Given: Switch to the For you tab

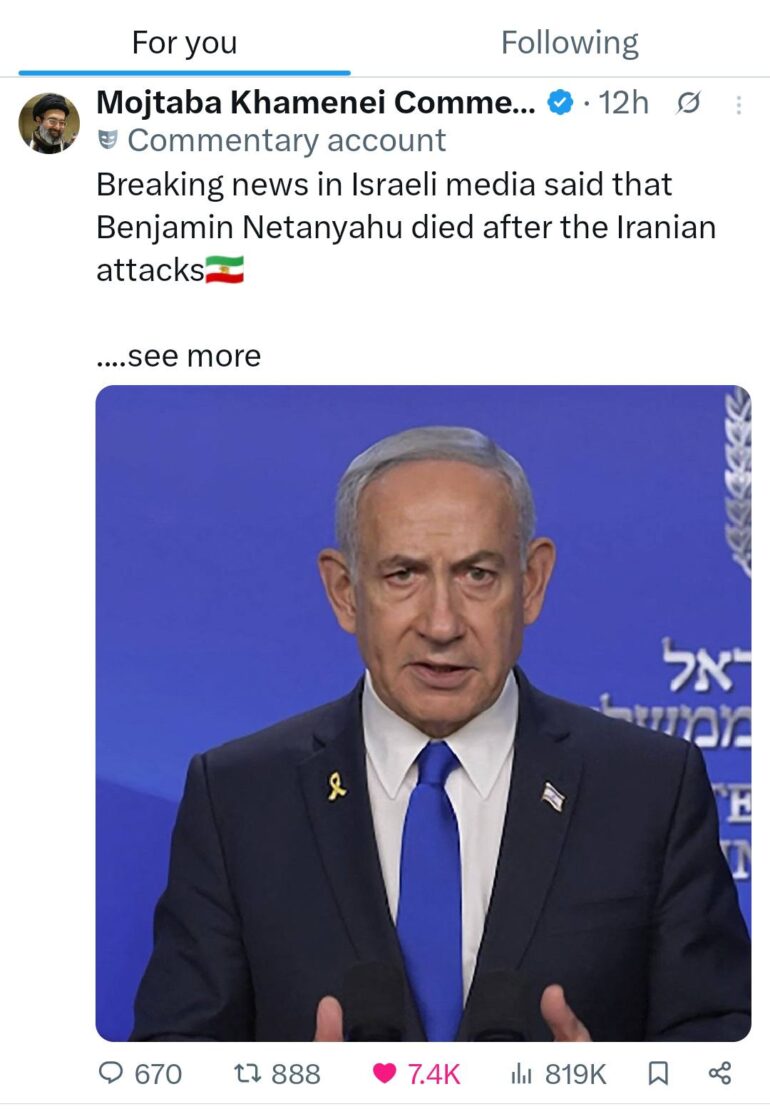Looking at the screenshot, I should click(x=185, y=43).
